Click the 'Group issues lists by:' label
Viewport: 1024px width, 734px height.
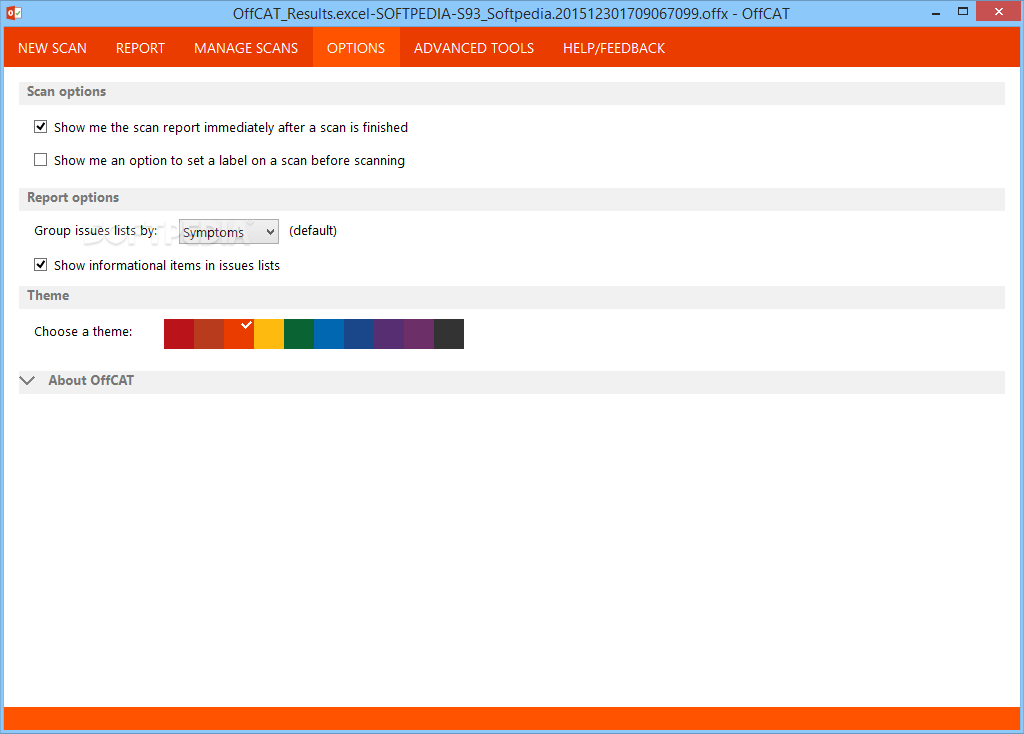(95, 231)
